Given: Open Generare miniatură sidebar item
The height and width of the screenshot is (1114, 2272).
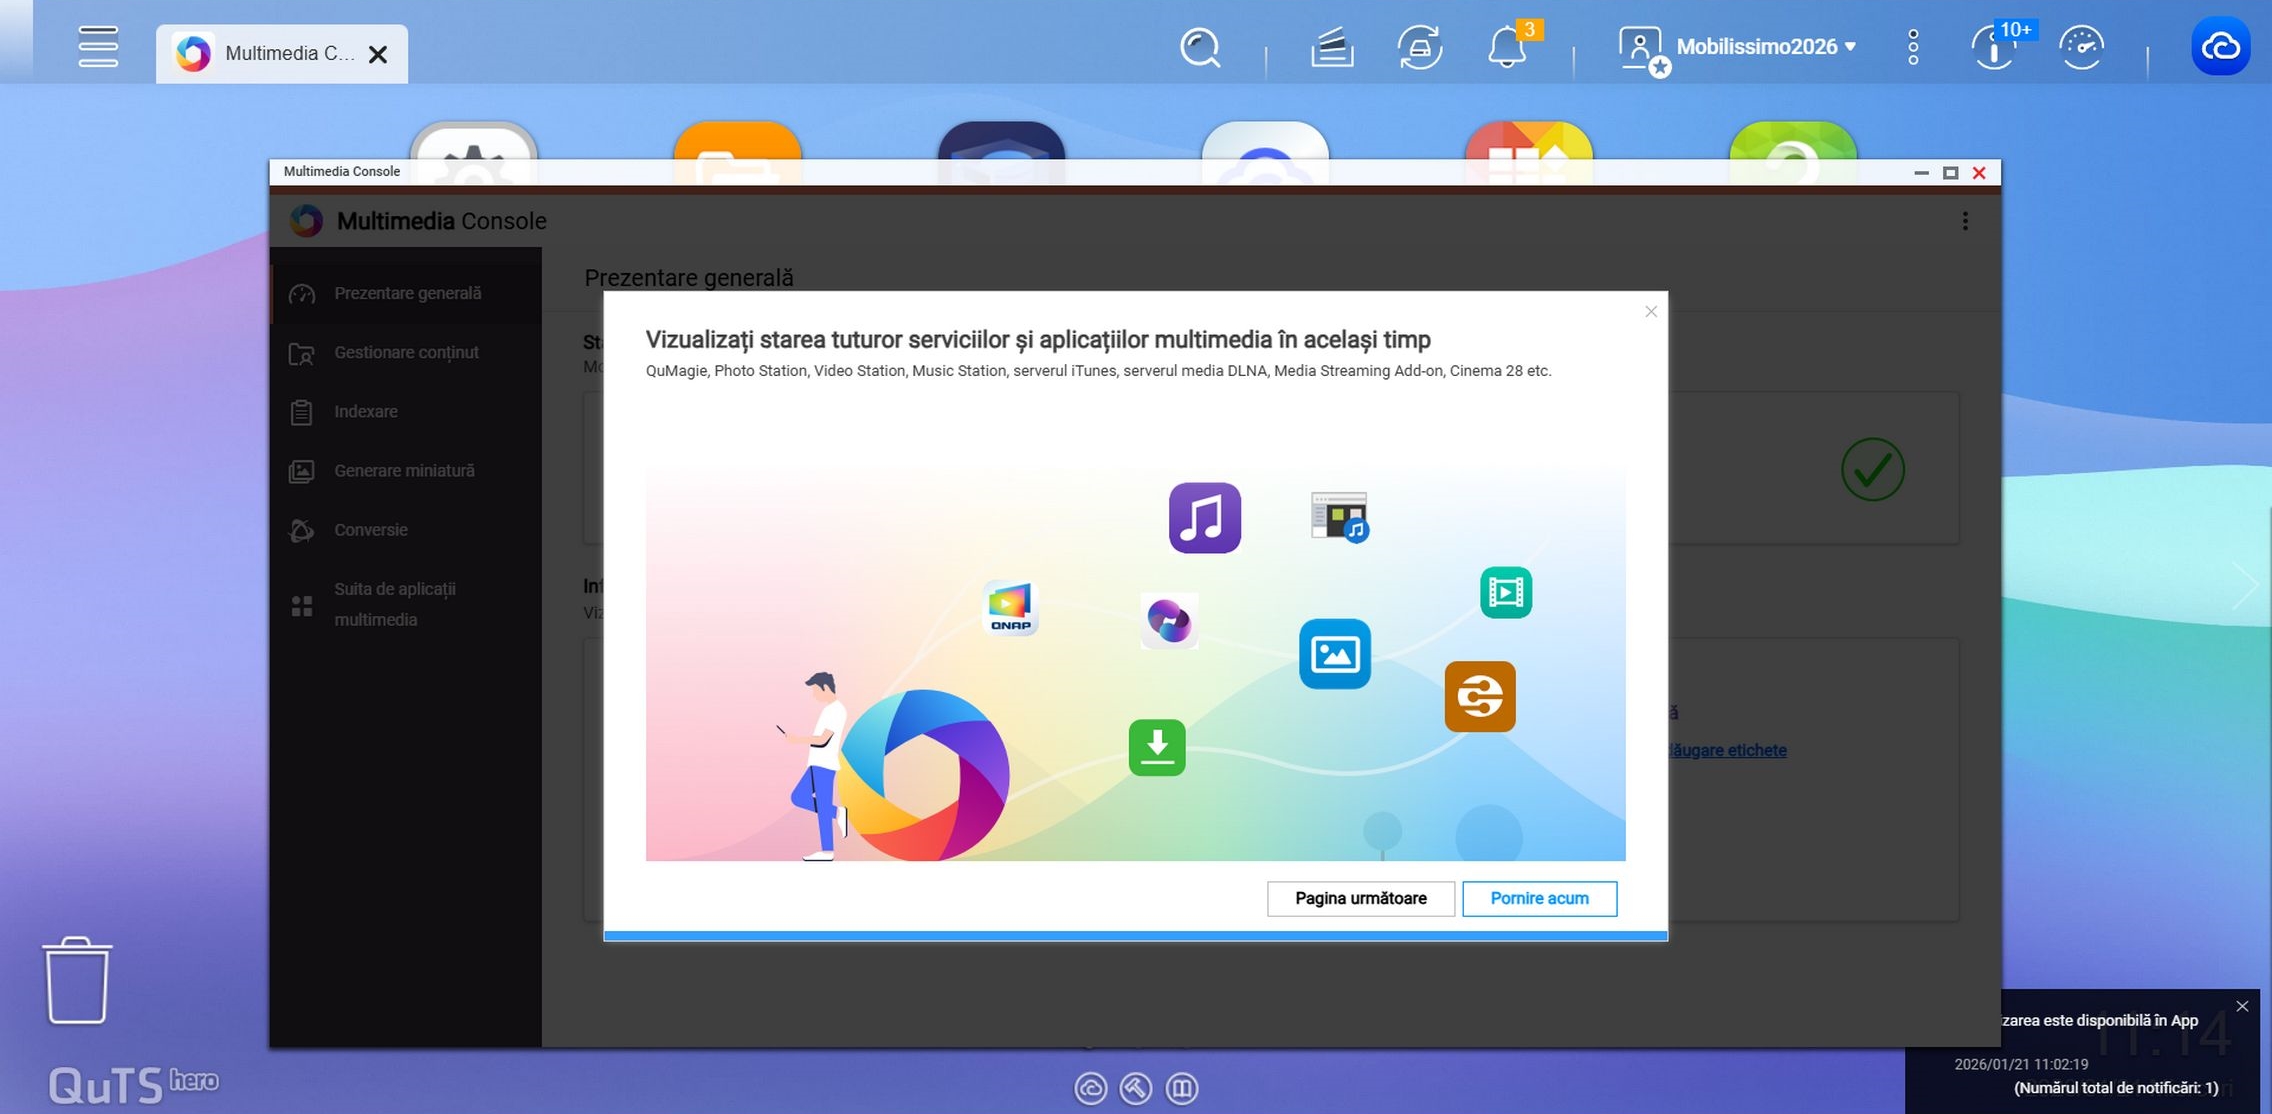Looking at the screenshot, I should (403, 470).
